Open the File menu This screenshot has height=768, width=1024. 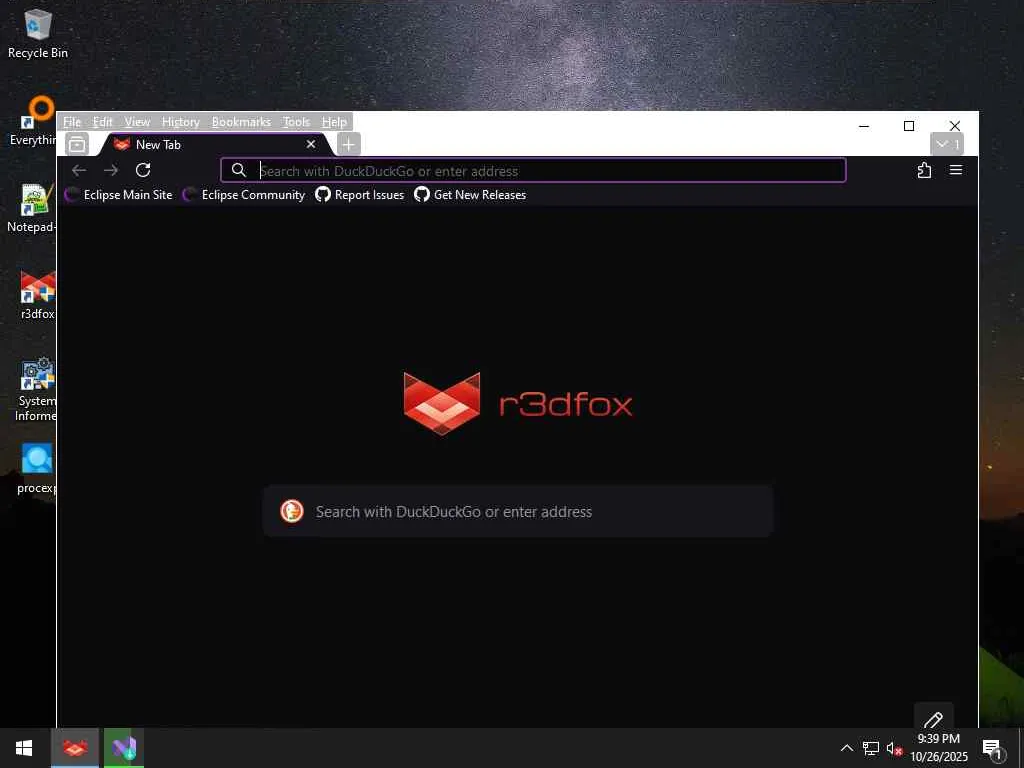pos(72,122)
